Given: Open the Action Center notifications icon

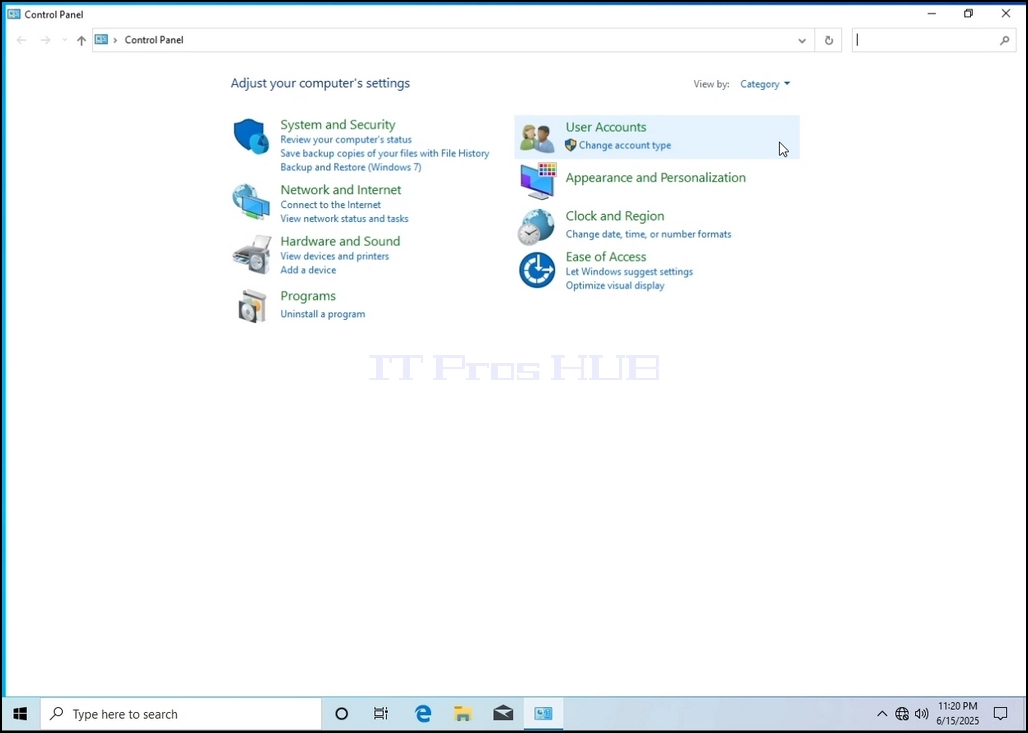Looking at the screenshot, I should pos(1000,714).
